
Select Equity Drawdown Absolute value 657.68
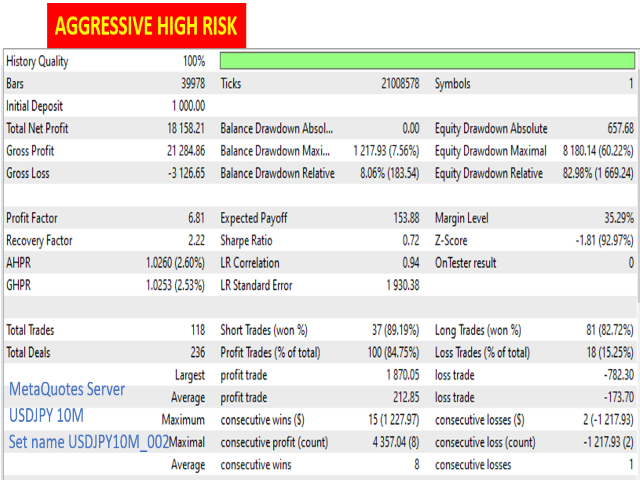[x=620, y=129]
